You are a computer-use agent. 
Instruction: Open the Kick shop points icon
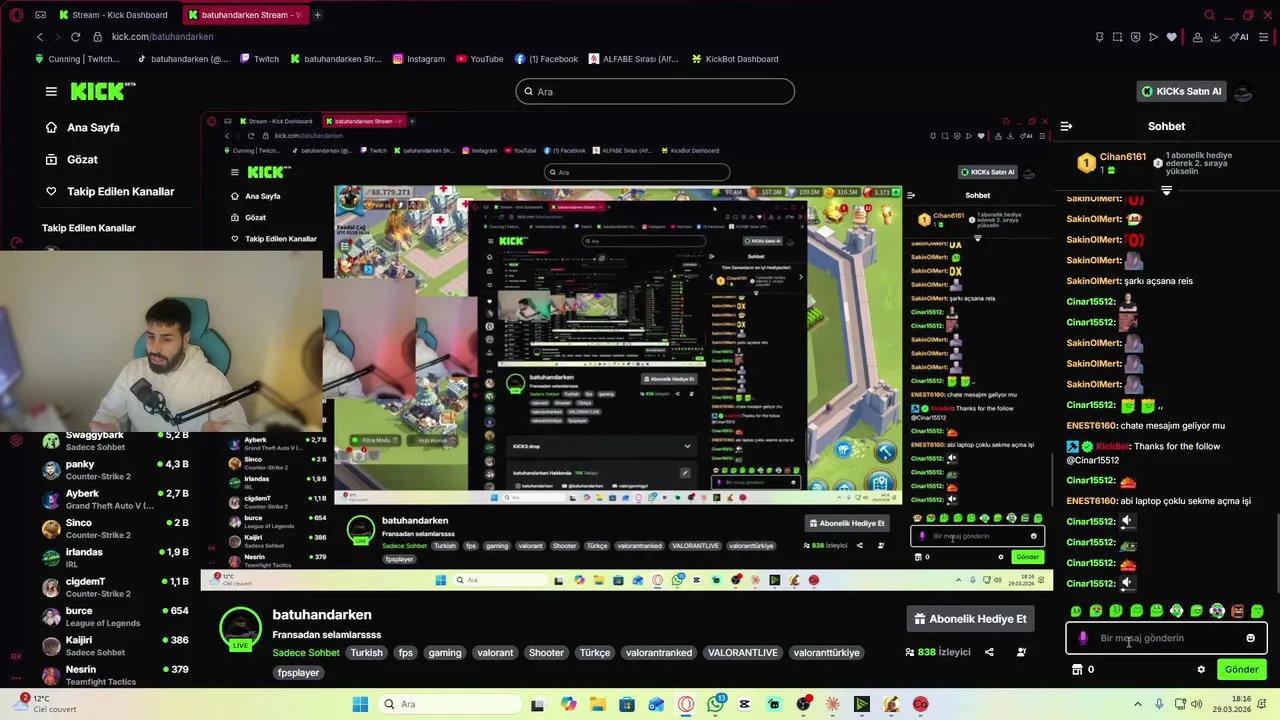(1077, 670)
